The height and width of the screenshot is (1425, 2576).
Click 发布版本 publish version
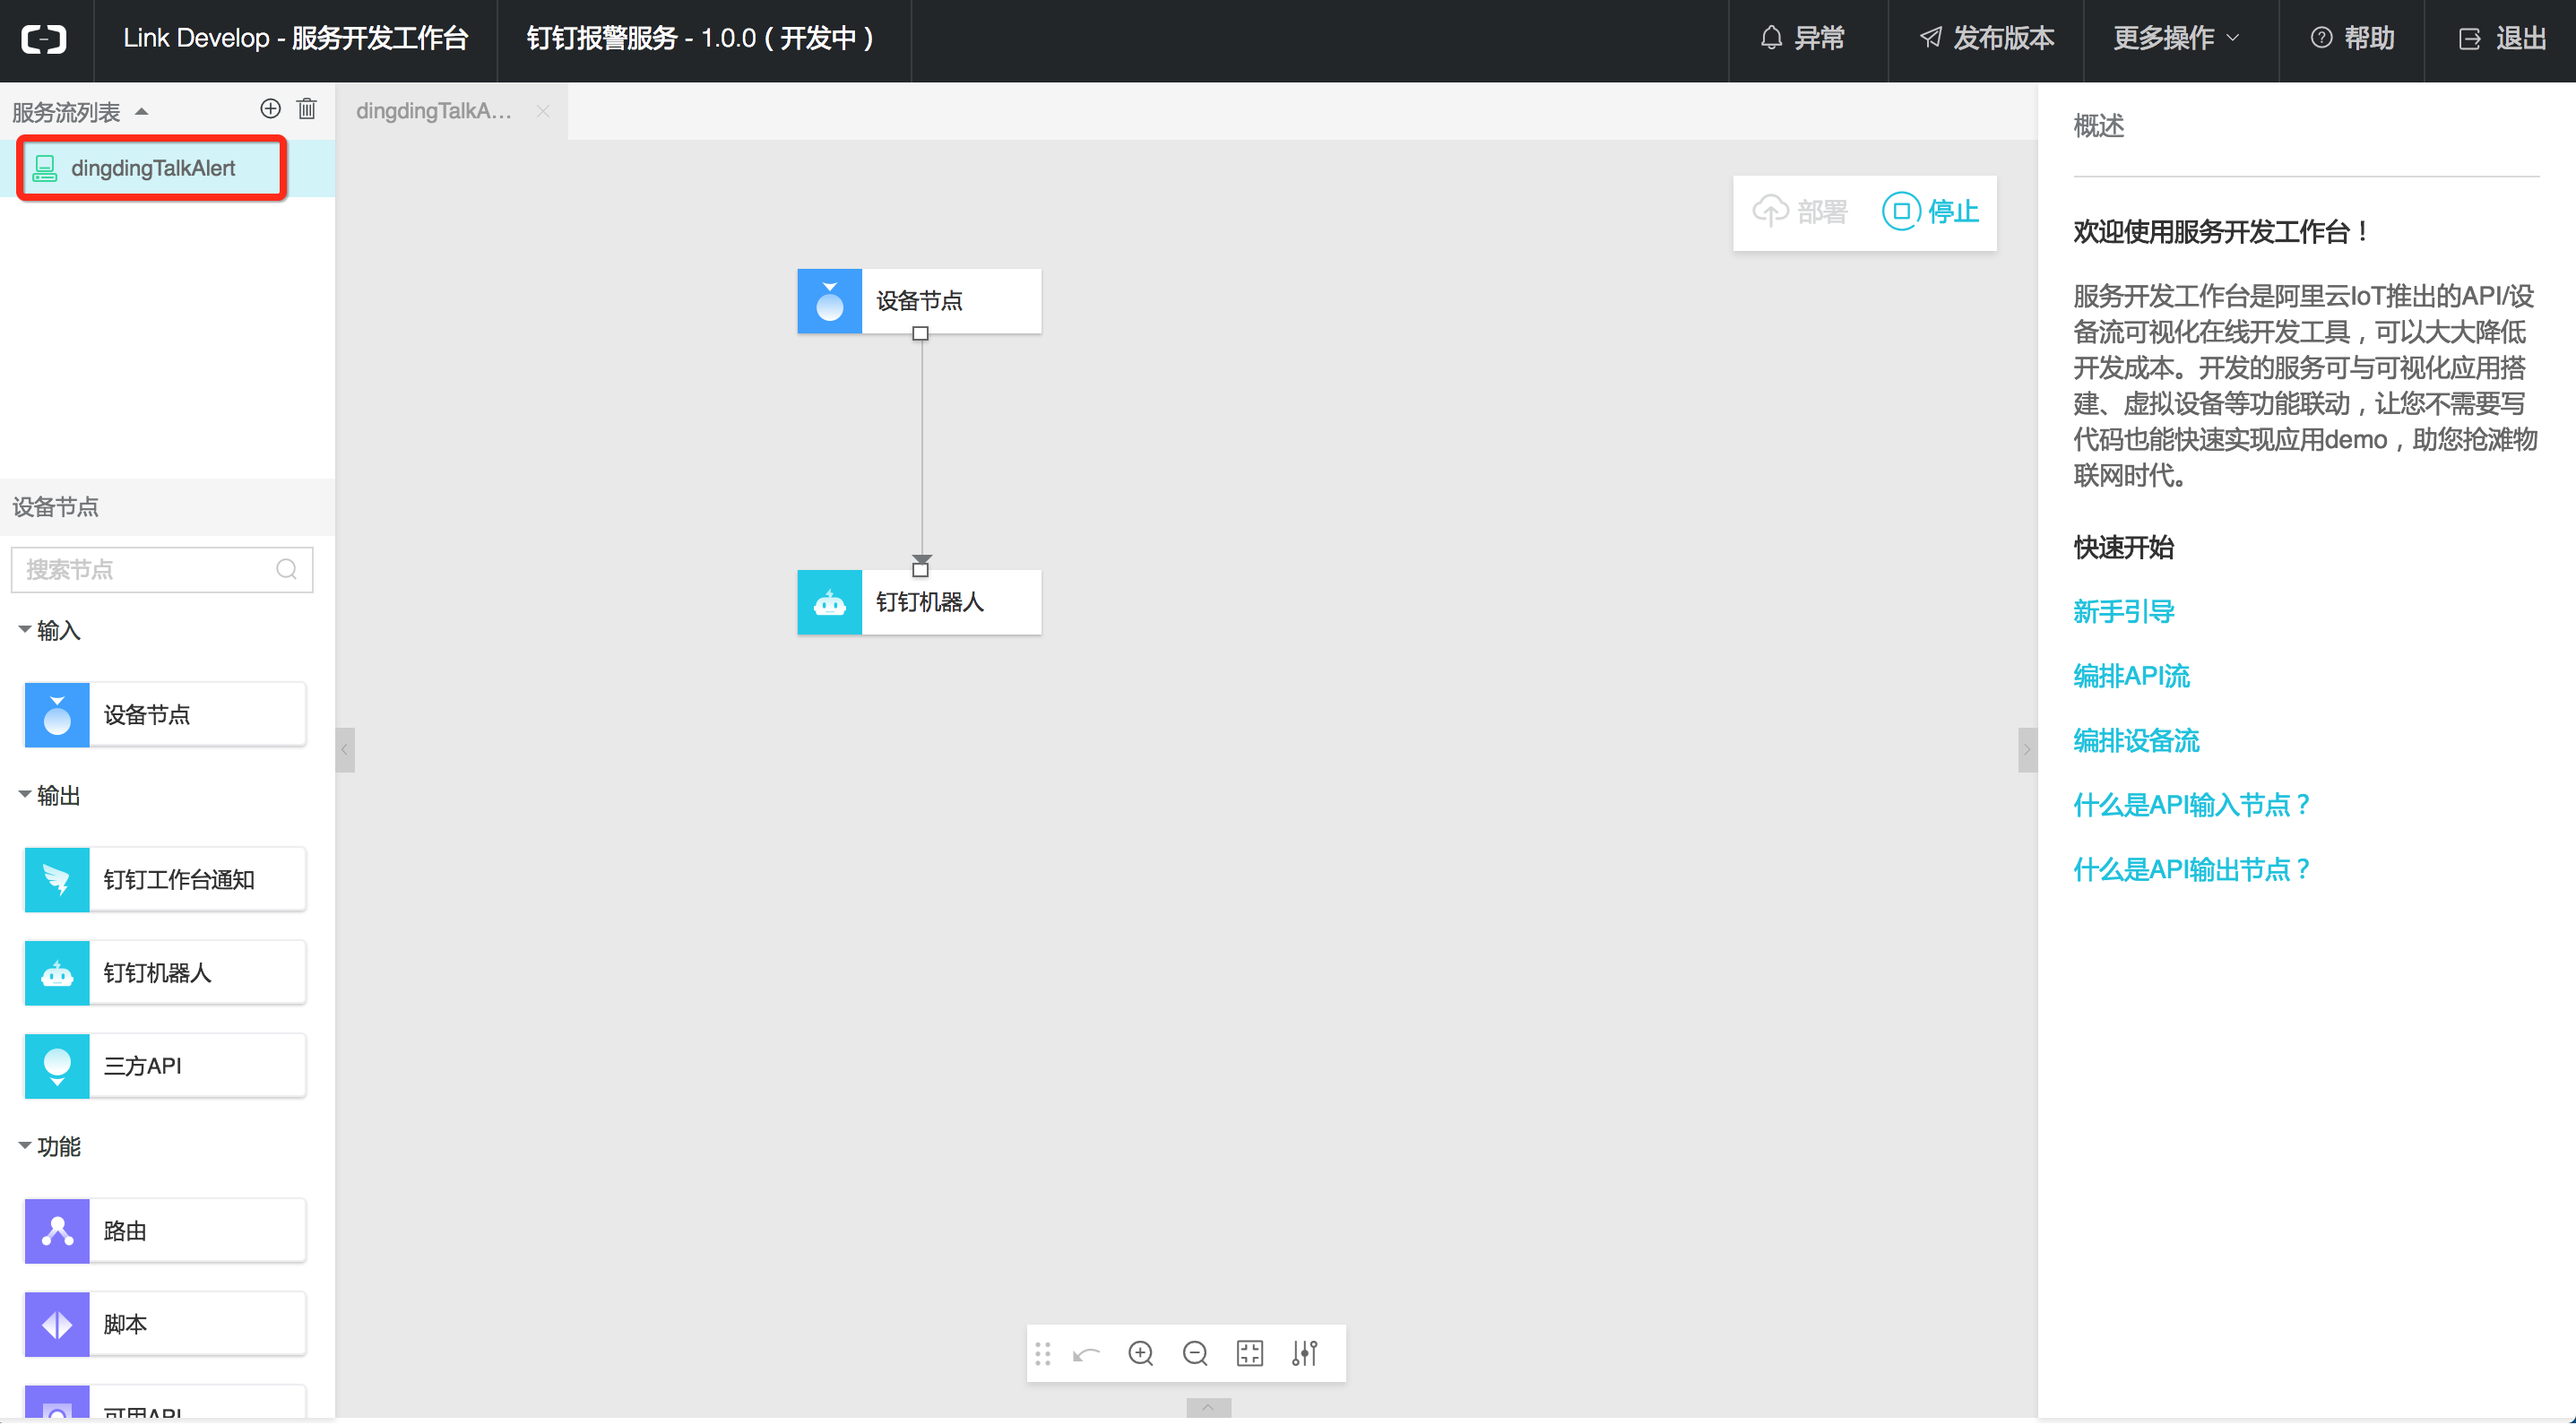(x=1986, y=39)
